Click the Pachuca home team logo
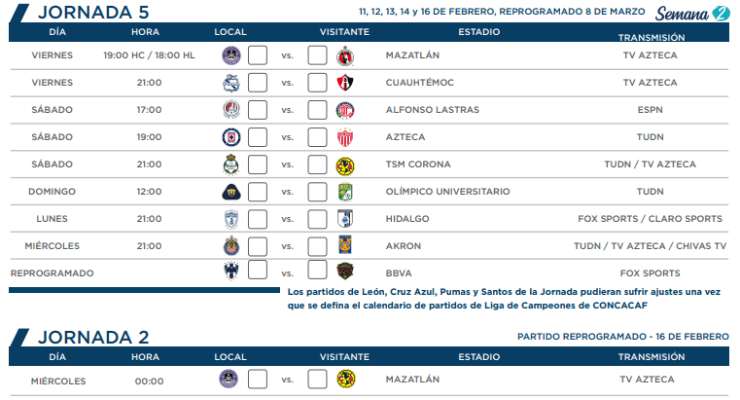Image resolution: width=740 pixels, height=400 pixels. [x=231, y=218]
